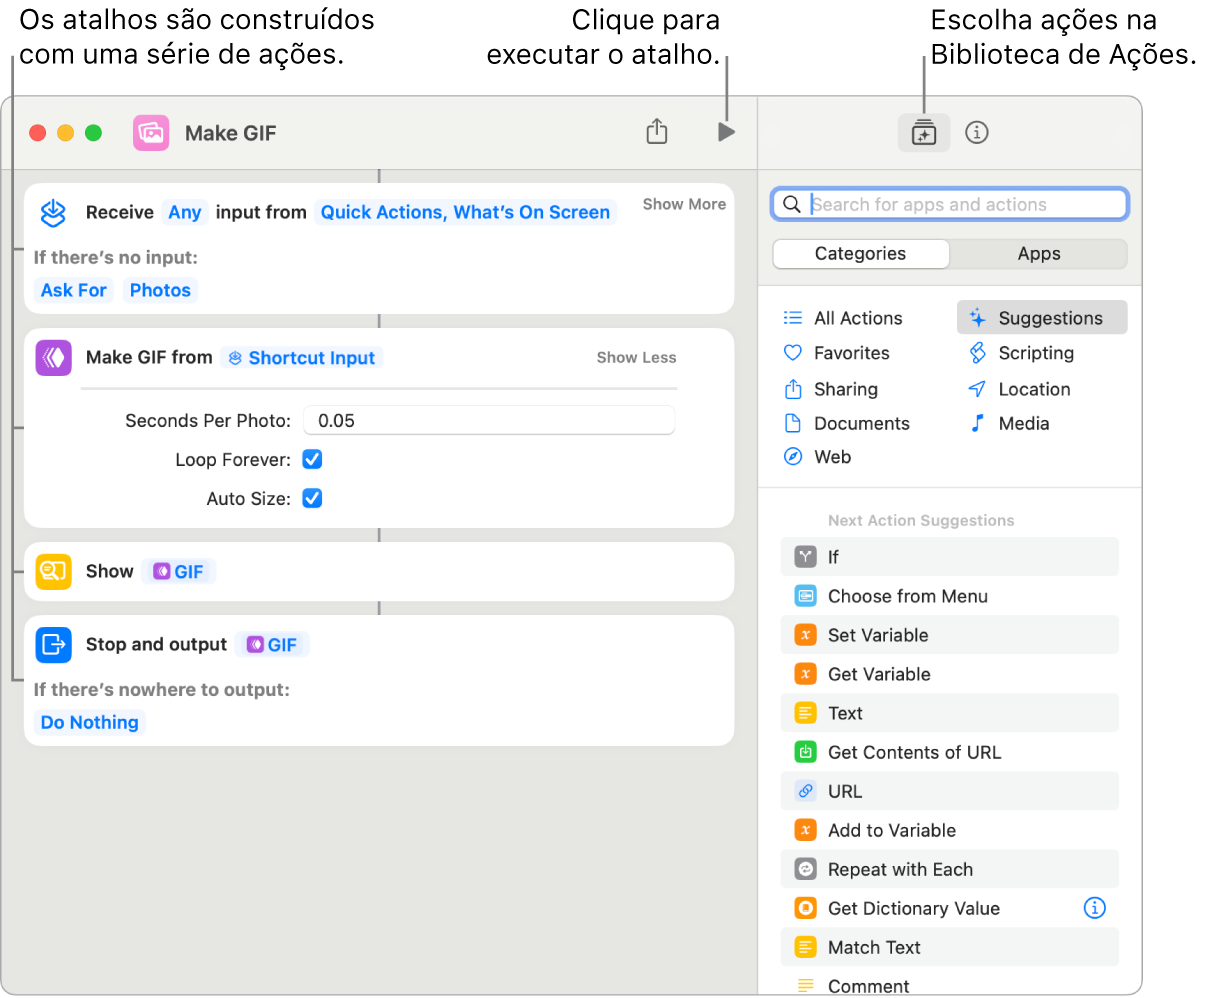Viewport: 1205px width, 998px height.
Task: Open the Favorites category
Action: pos(850,353)
